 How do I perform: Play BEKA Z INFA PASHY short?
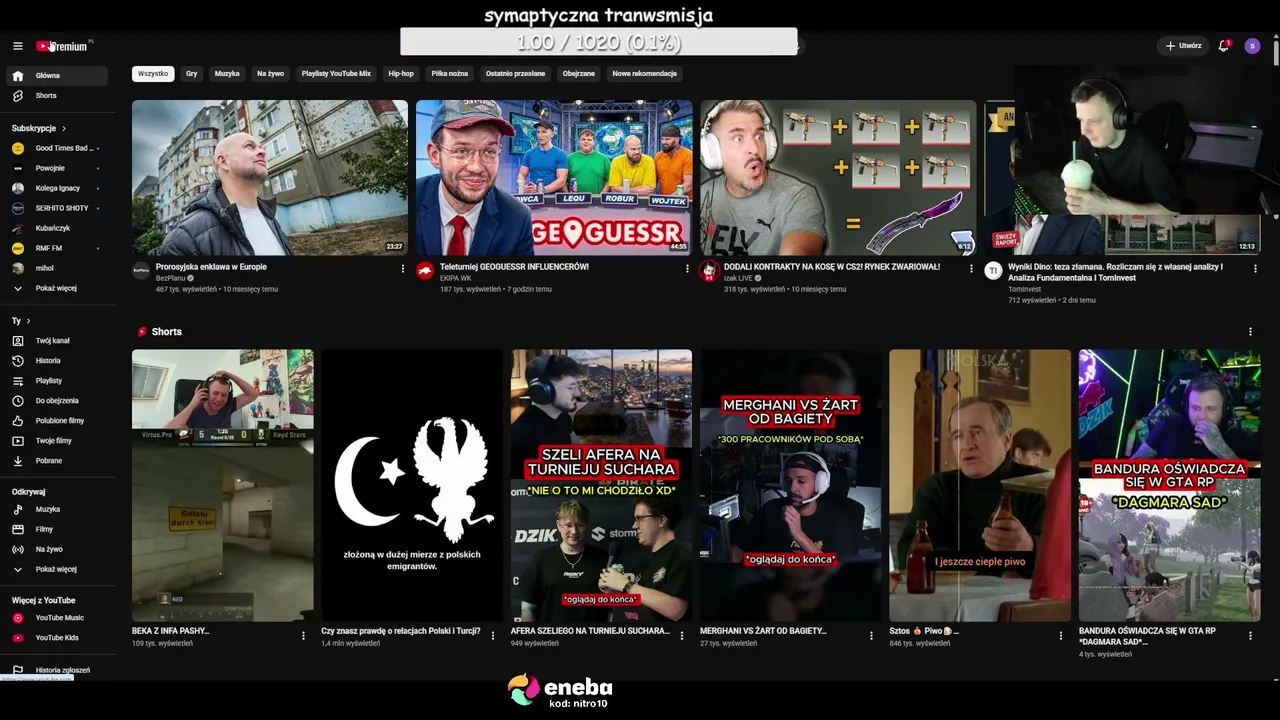tap(222, 486)
